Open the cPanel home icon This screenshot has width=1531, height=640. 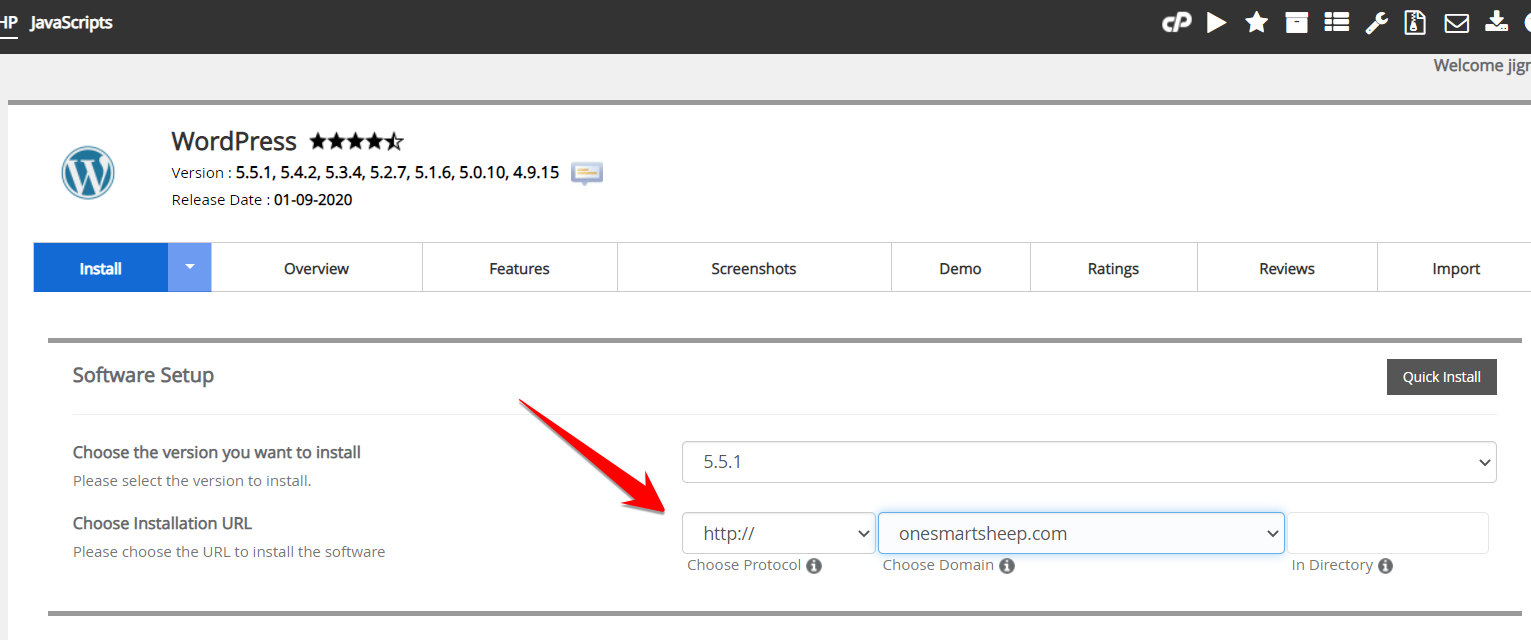[x=1176, y=22]
